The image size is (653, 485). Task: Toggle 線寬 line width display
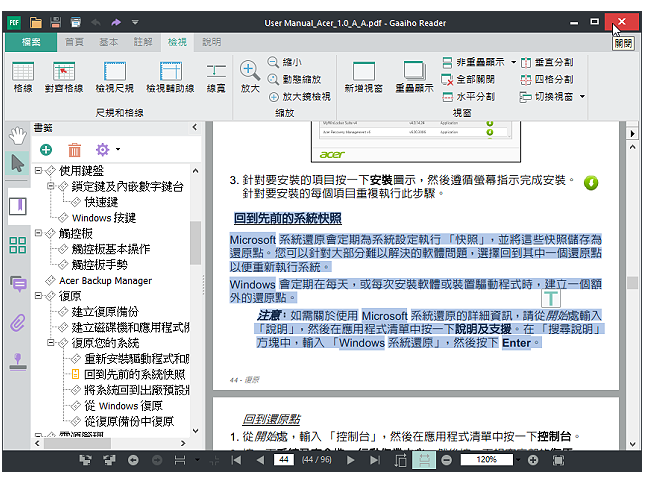click(216, 77)
